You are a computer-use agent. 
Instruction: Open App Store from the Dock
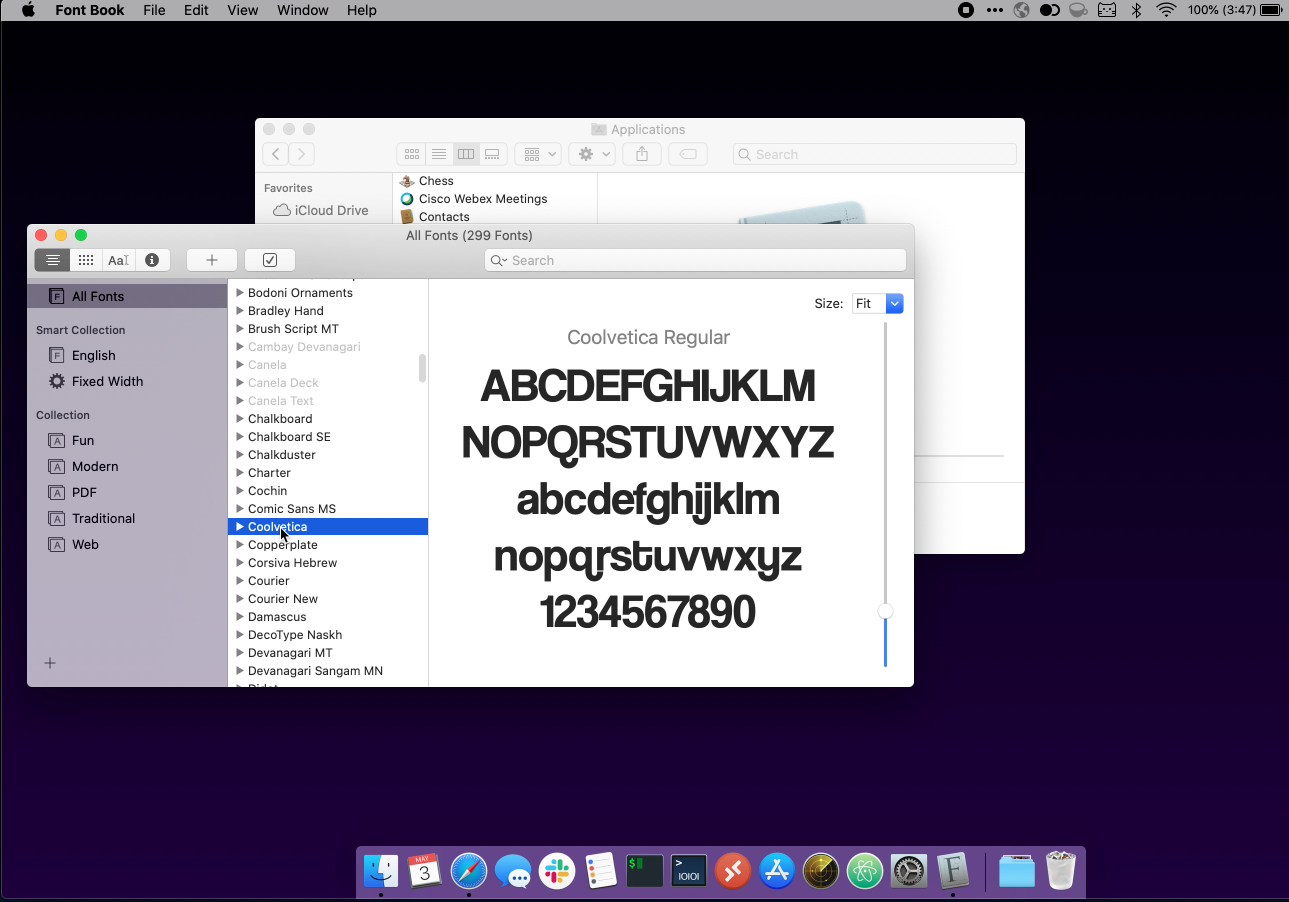coord(777,871)
